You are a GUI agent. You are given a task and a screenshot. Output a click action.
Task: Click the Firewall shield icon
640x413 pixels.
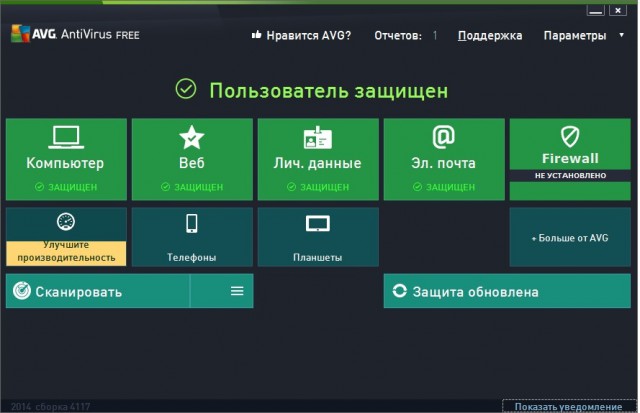coord(570,136)
